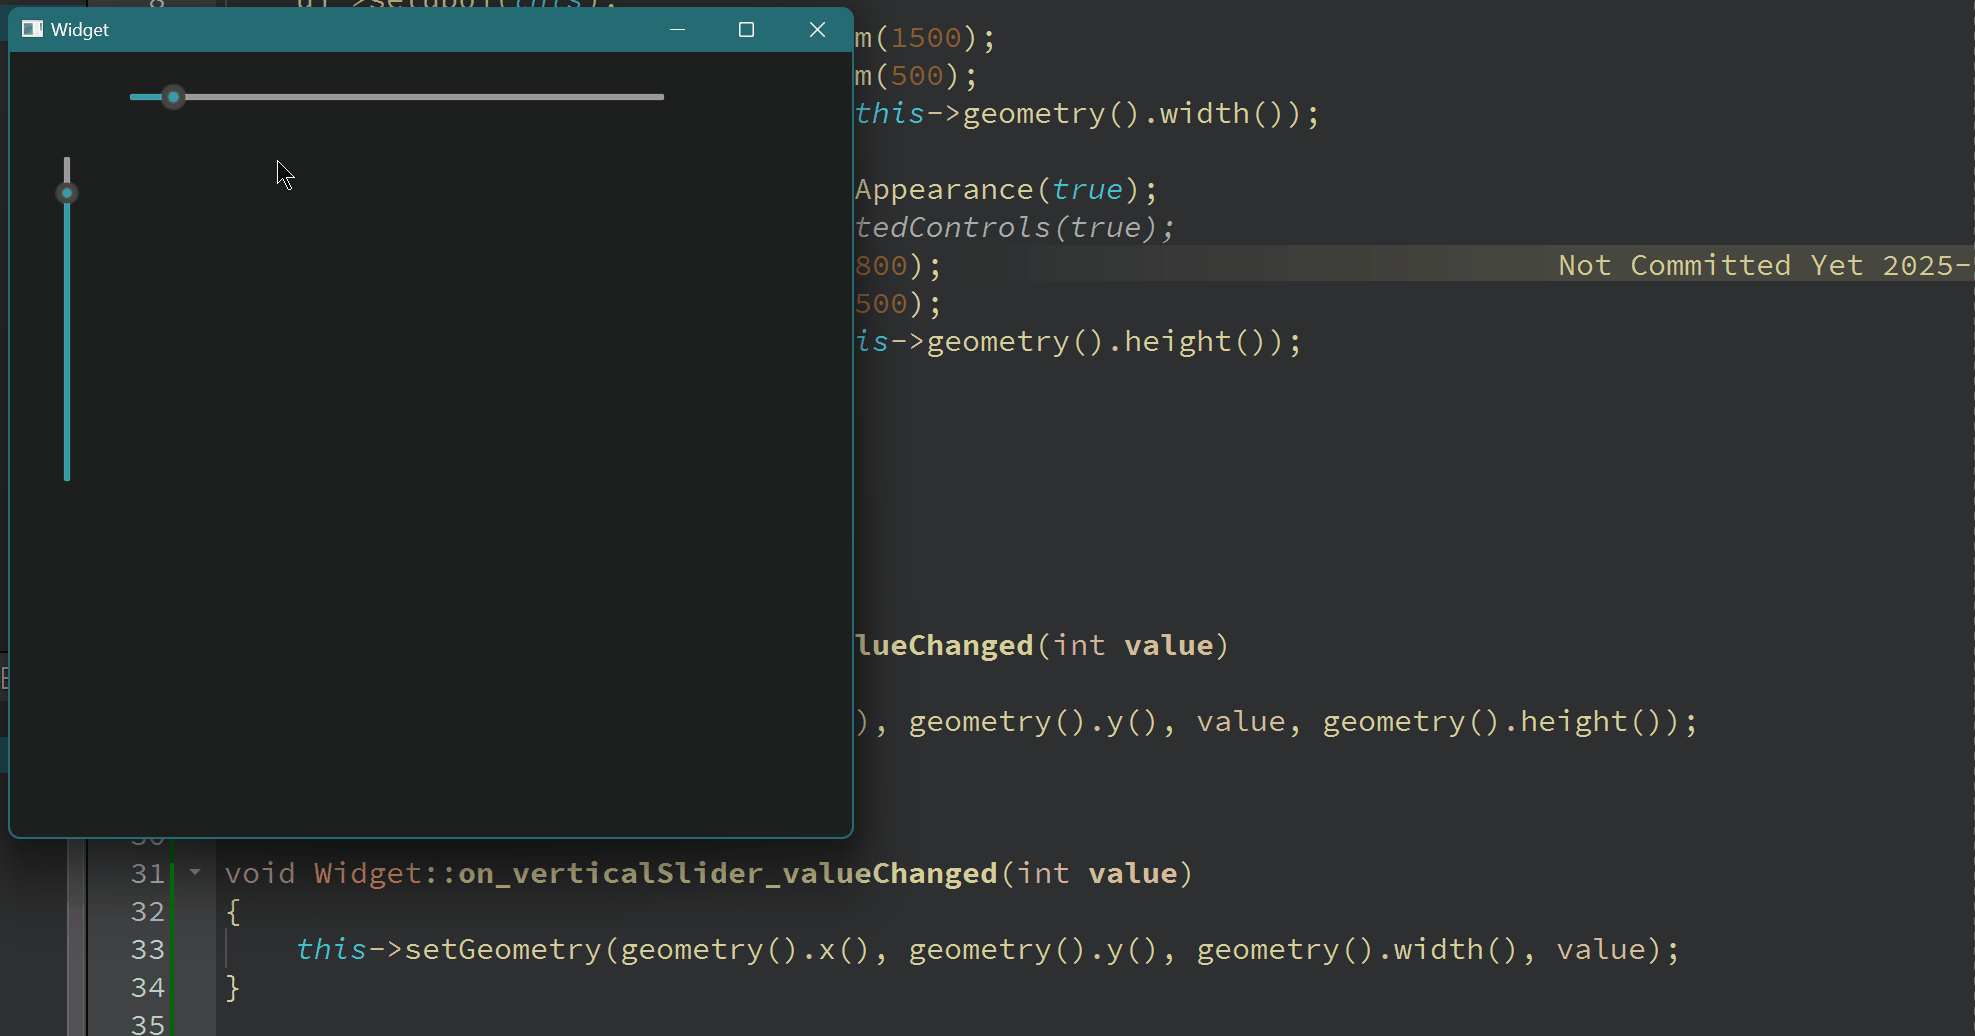The height and width of the screenshot is (1036, 1975).
Task: Click the middle of the horizontal slider track
Action: click(397, 97)
